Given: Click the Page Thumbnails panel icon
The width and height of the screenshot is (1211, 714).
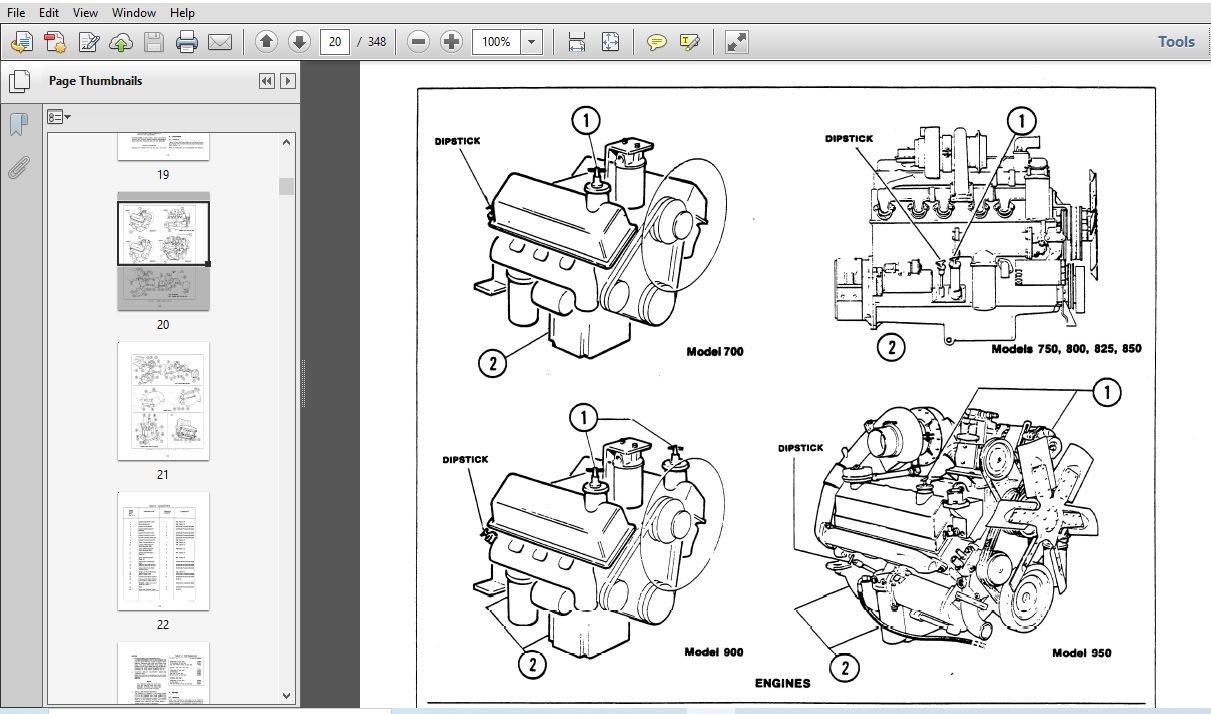Looking at the screenshot, I should [x=18, y=82].
